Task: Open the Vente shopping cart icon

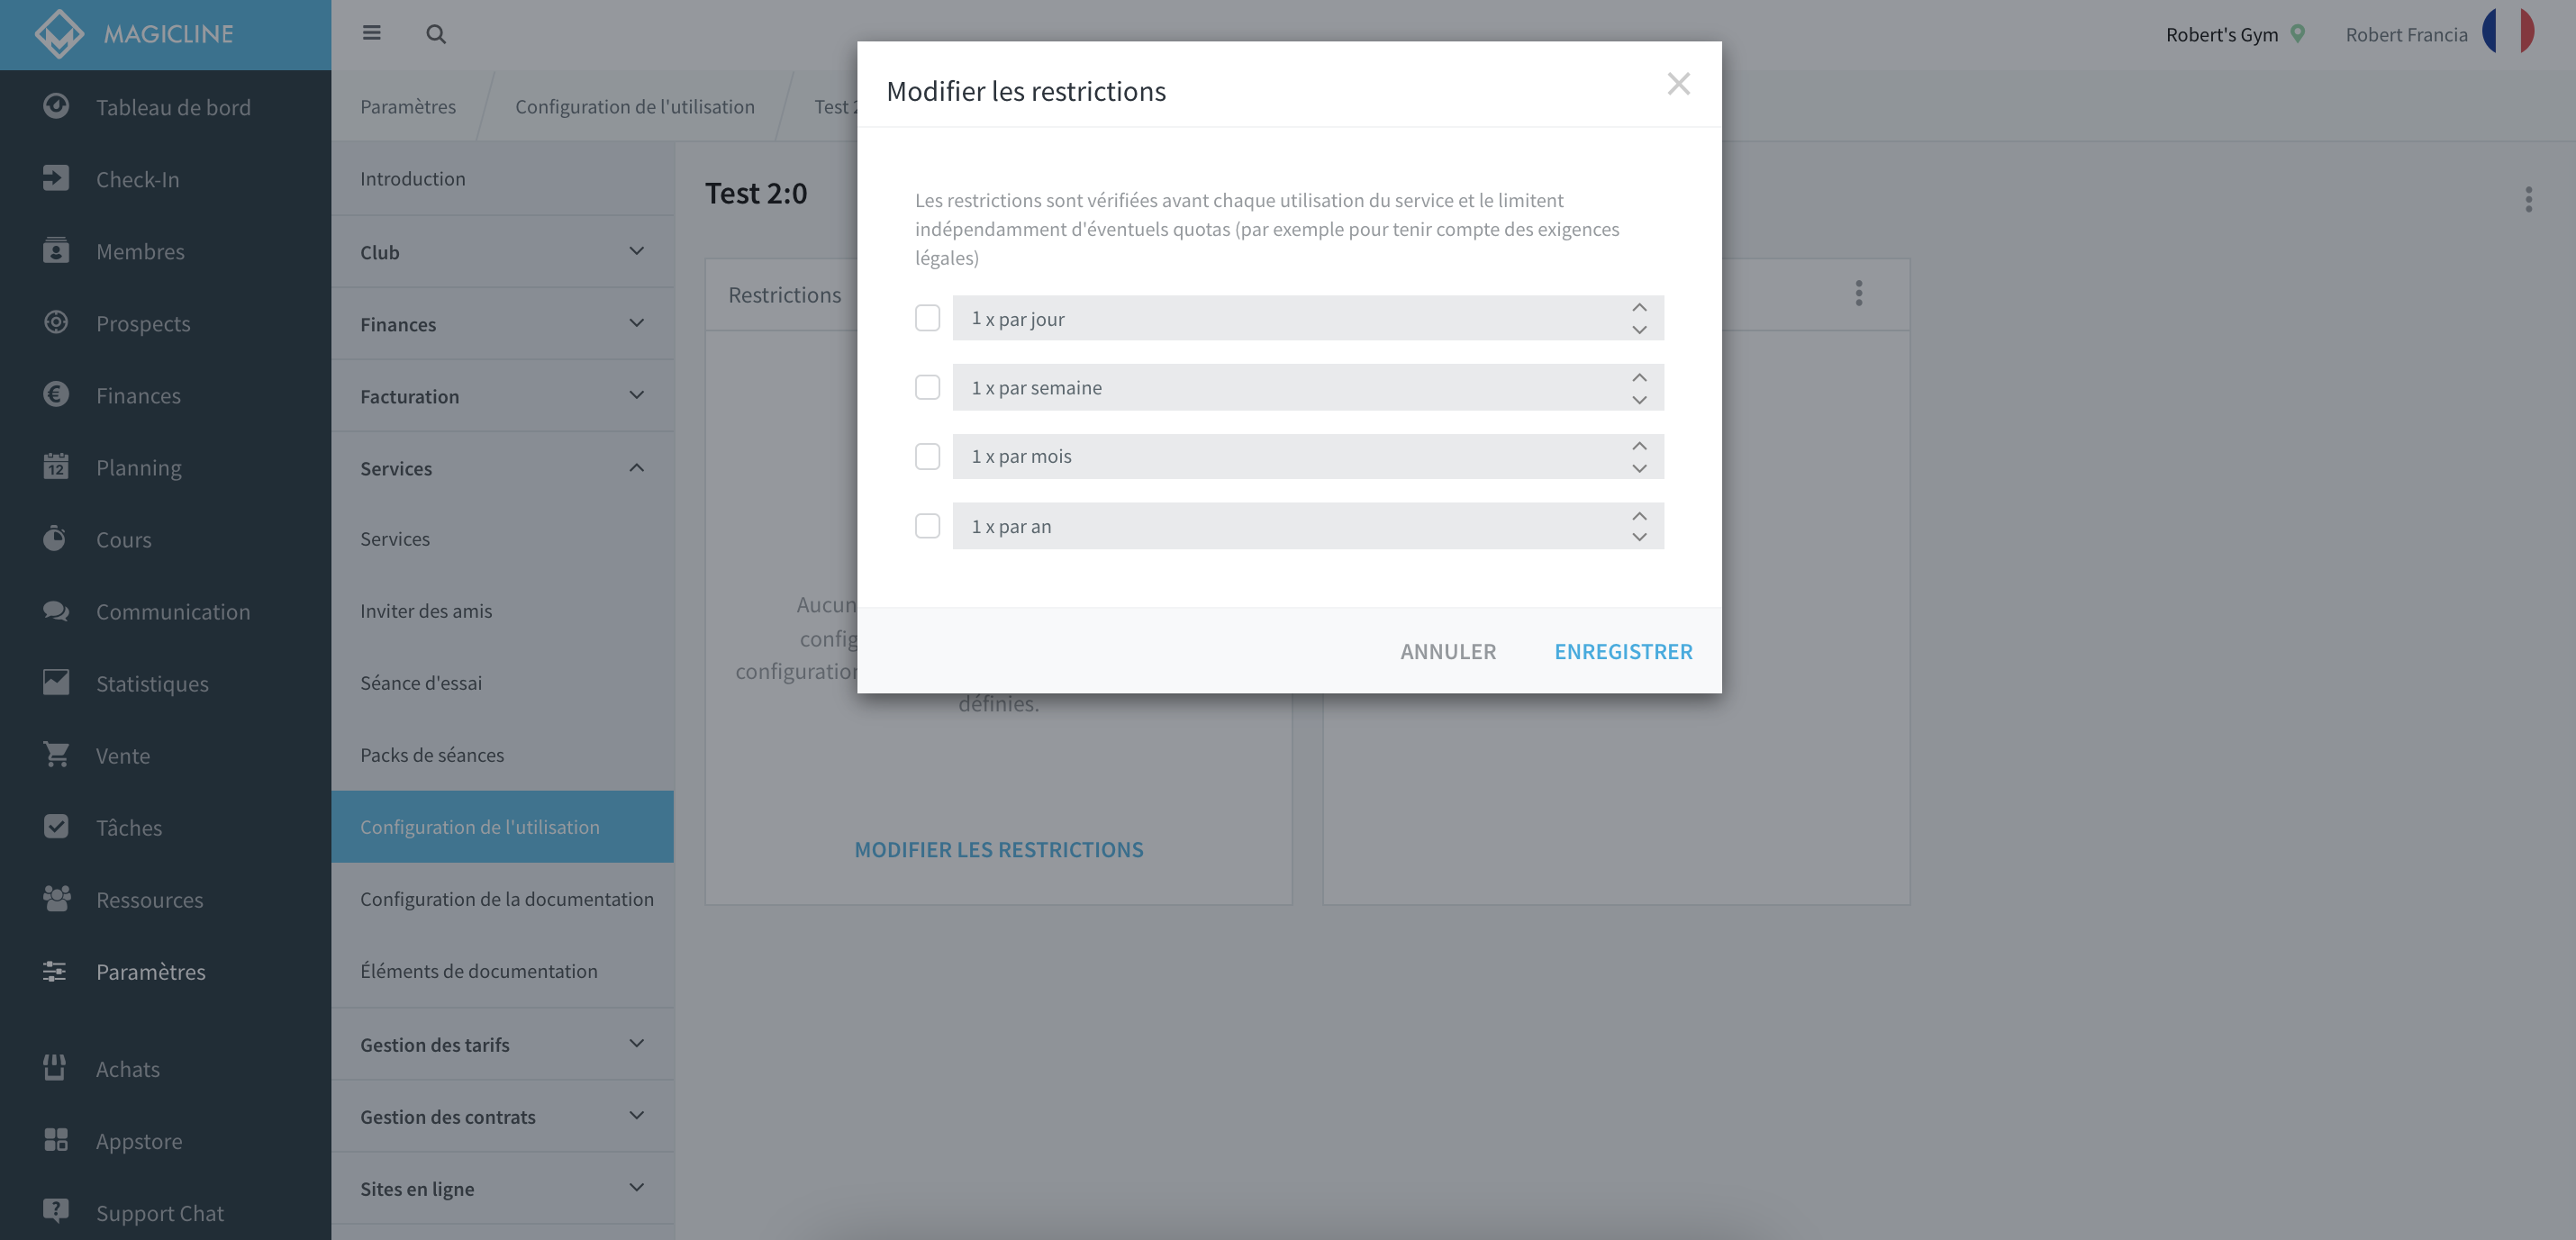Action: [56, 754]
